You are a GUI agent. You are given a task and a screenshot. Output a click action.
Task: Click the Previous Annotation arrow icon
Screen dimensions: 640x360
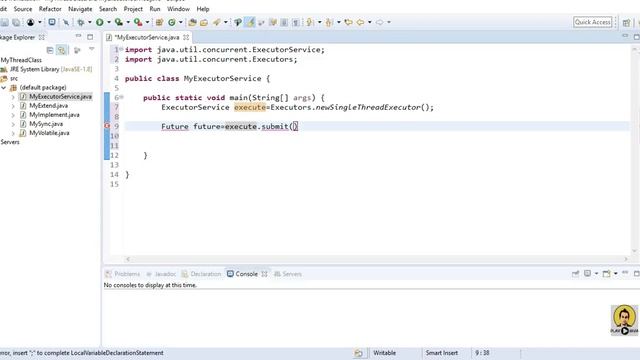pyautogui.click(x=329, y=22)
